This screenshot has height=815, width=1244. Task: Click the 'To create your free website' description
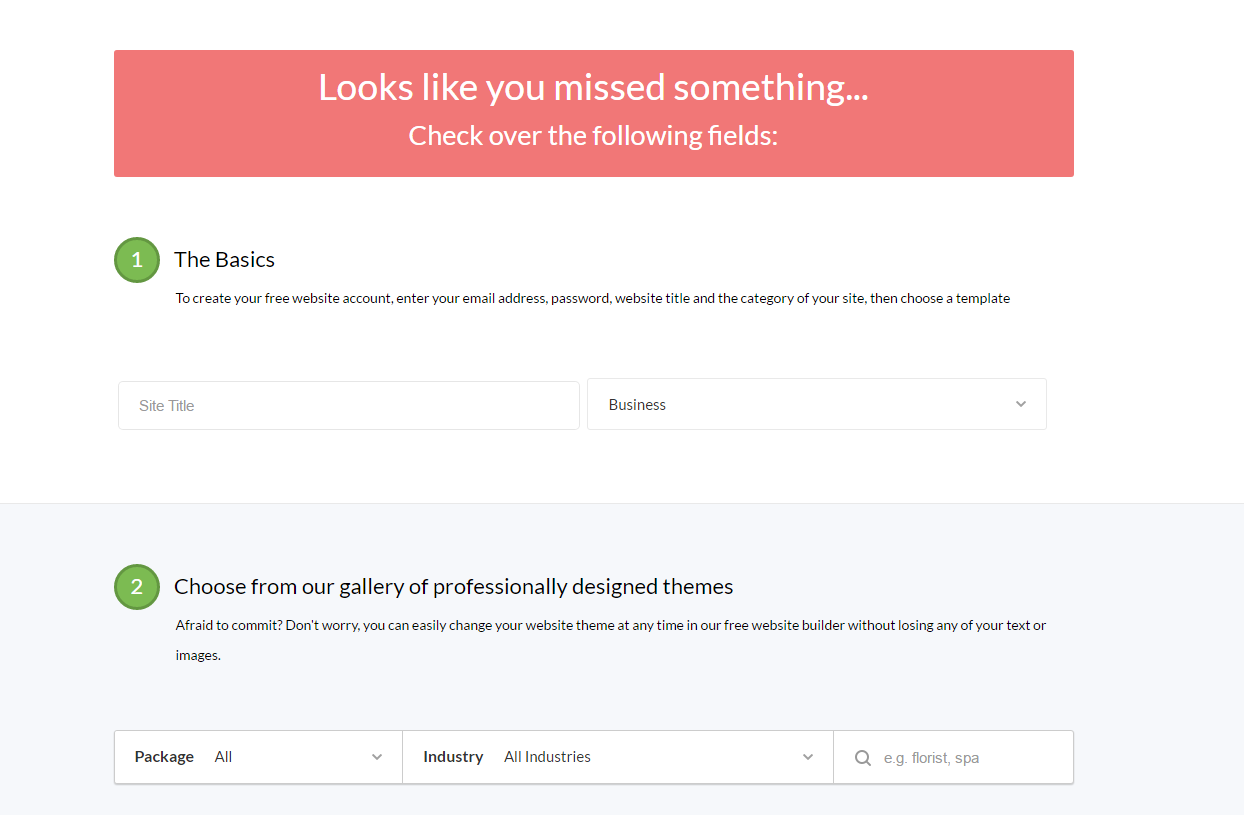click(593, 298)
